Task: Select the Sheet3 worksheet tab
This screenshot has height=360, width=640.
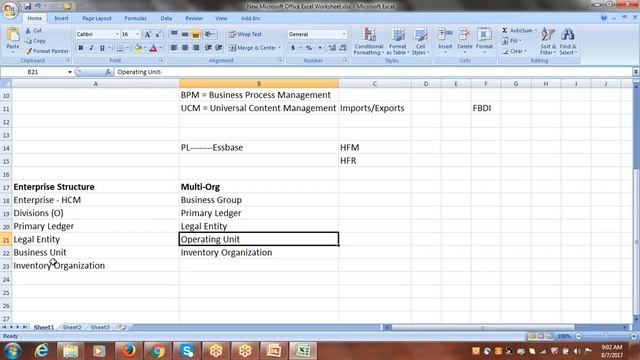Action: (100, 327)
